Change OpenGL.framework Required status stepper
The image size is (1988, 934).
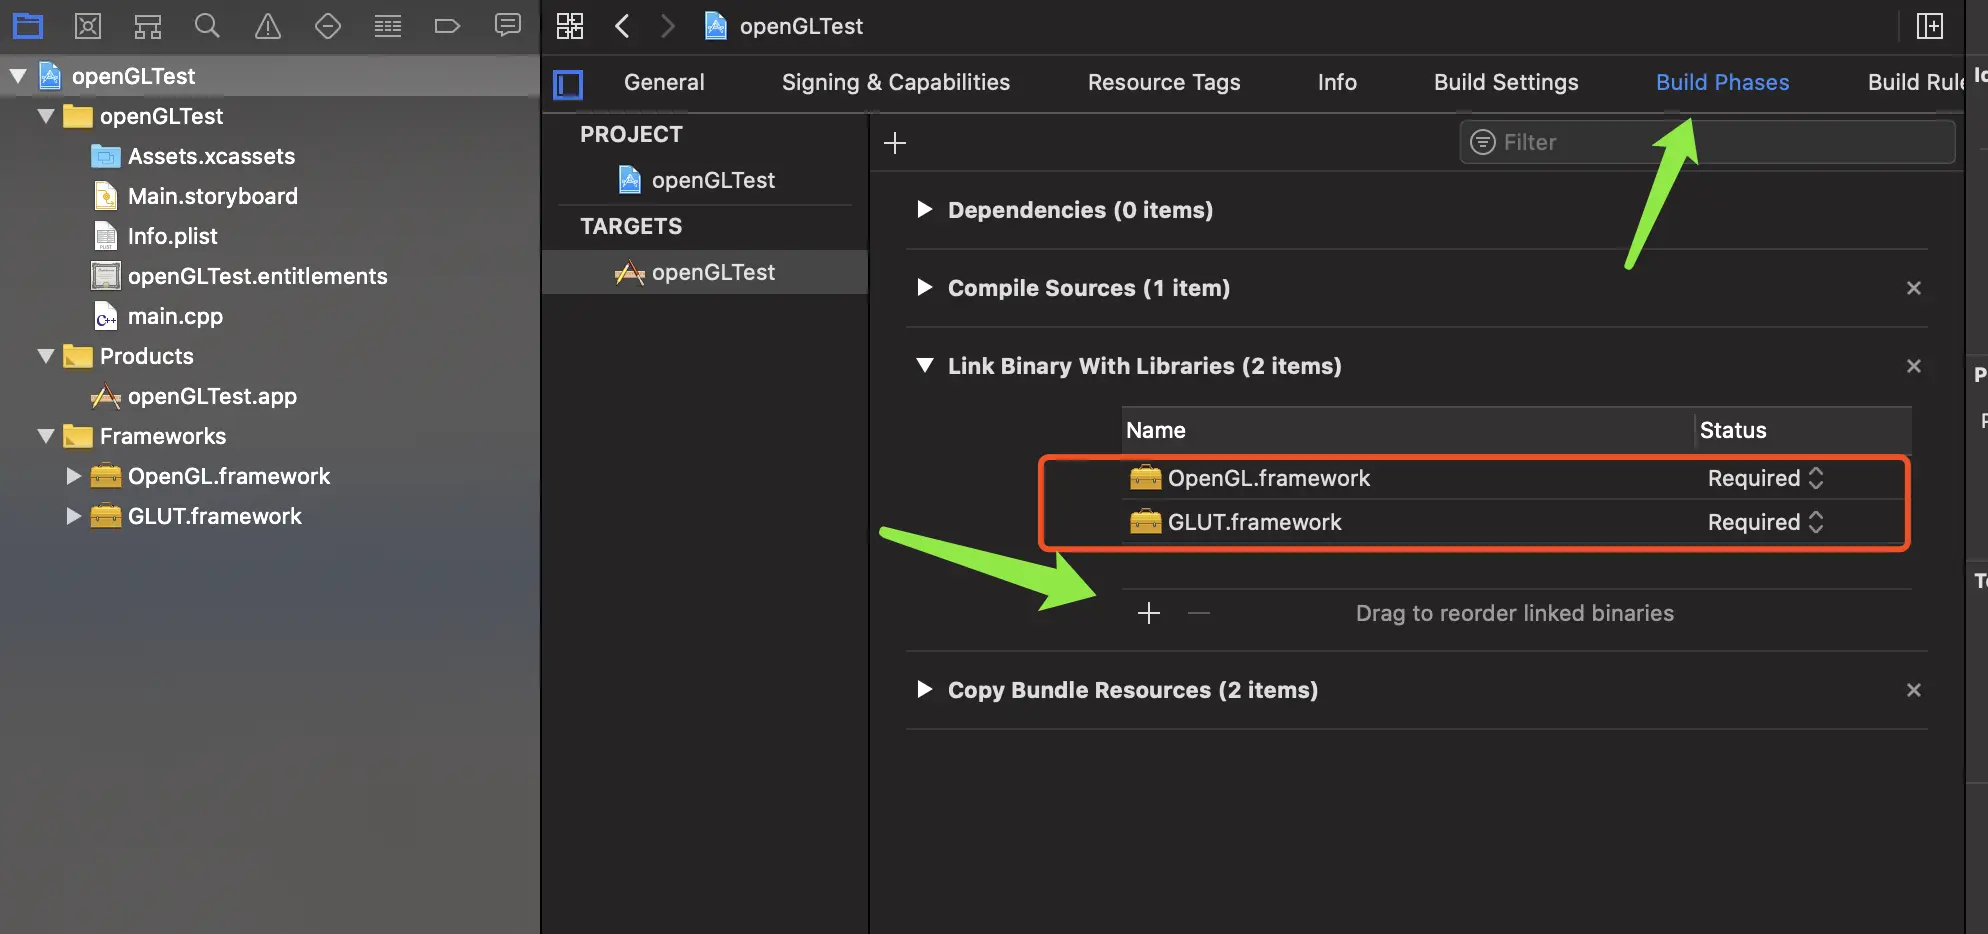[1816, 478]
